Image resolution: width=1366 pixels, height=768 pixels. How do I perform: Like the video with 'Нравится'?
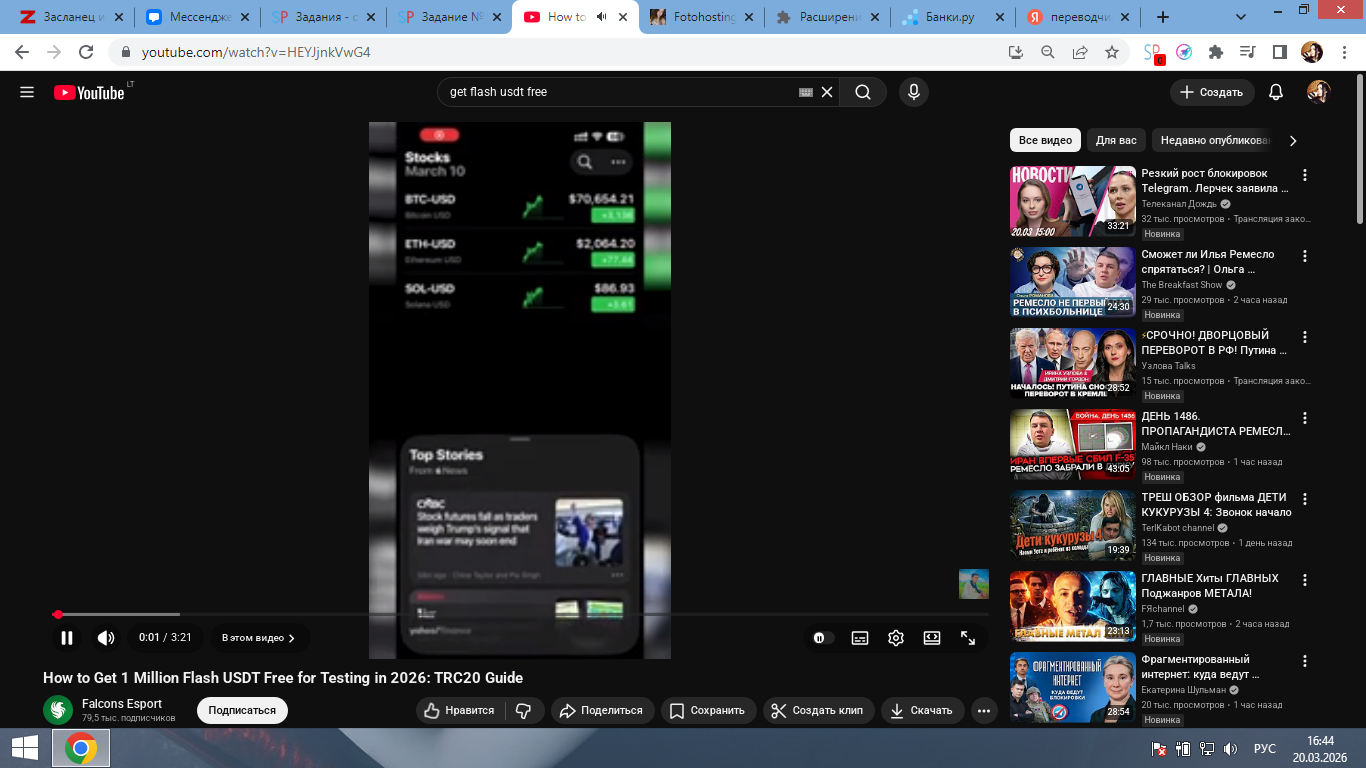[x=459, y=710]
